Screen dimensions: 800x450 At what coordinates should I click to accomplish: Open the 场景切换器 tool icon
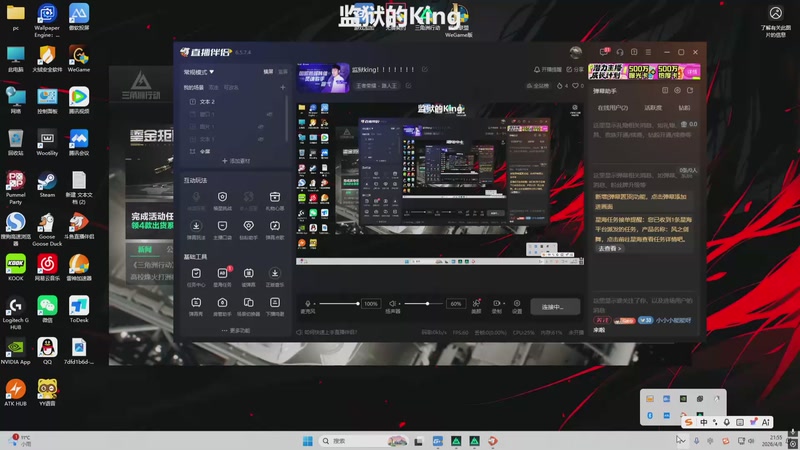pos(248,303)
